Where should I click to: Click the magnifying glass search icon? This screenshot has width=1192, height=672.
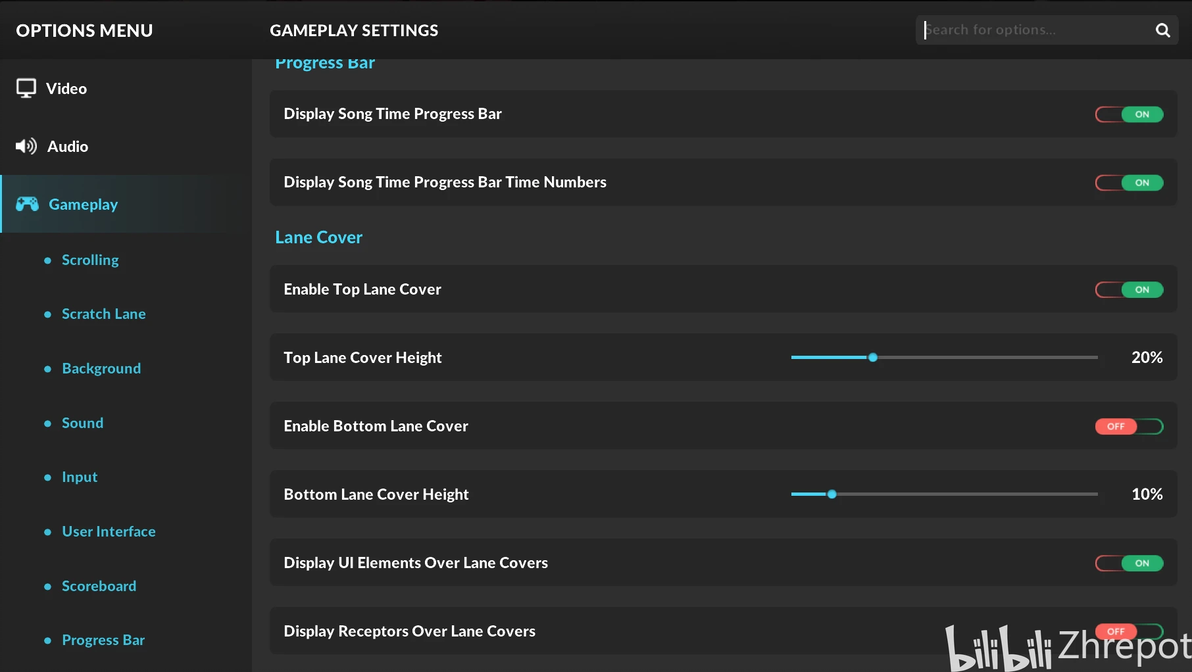(1162, 30)
